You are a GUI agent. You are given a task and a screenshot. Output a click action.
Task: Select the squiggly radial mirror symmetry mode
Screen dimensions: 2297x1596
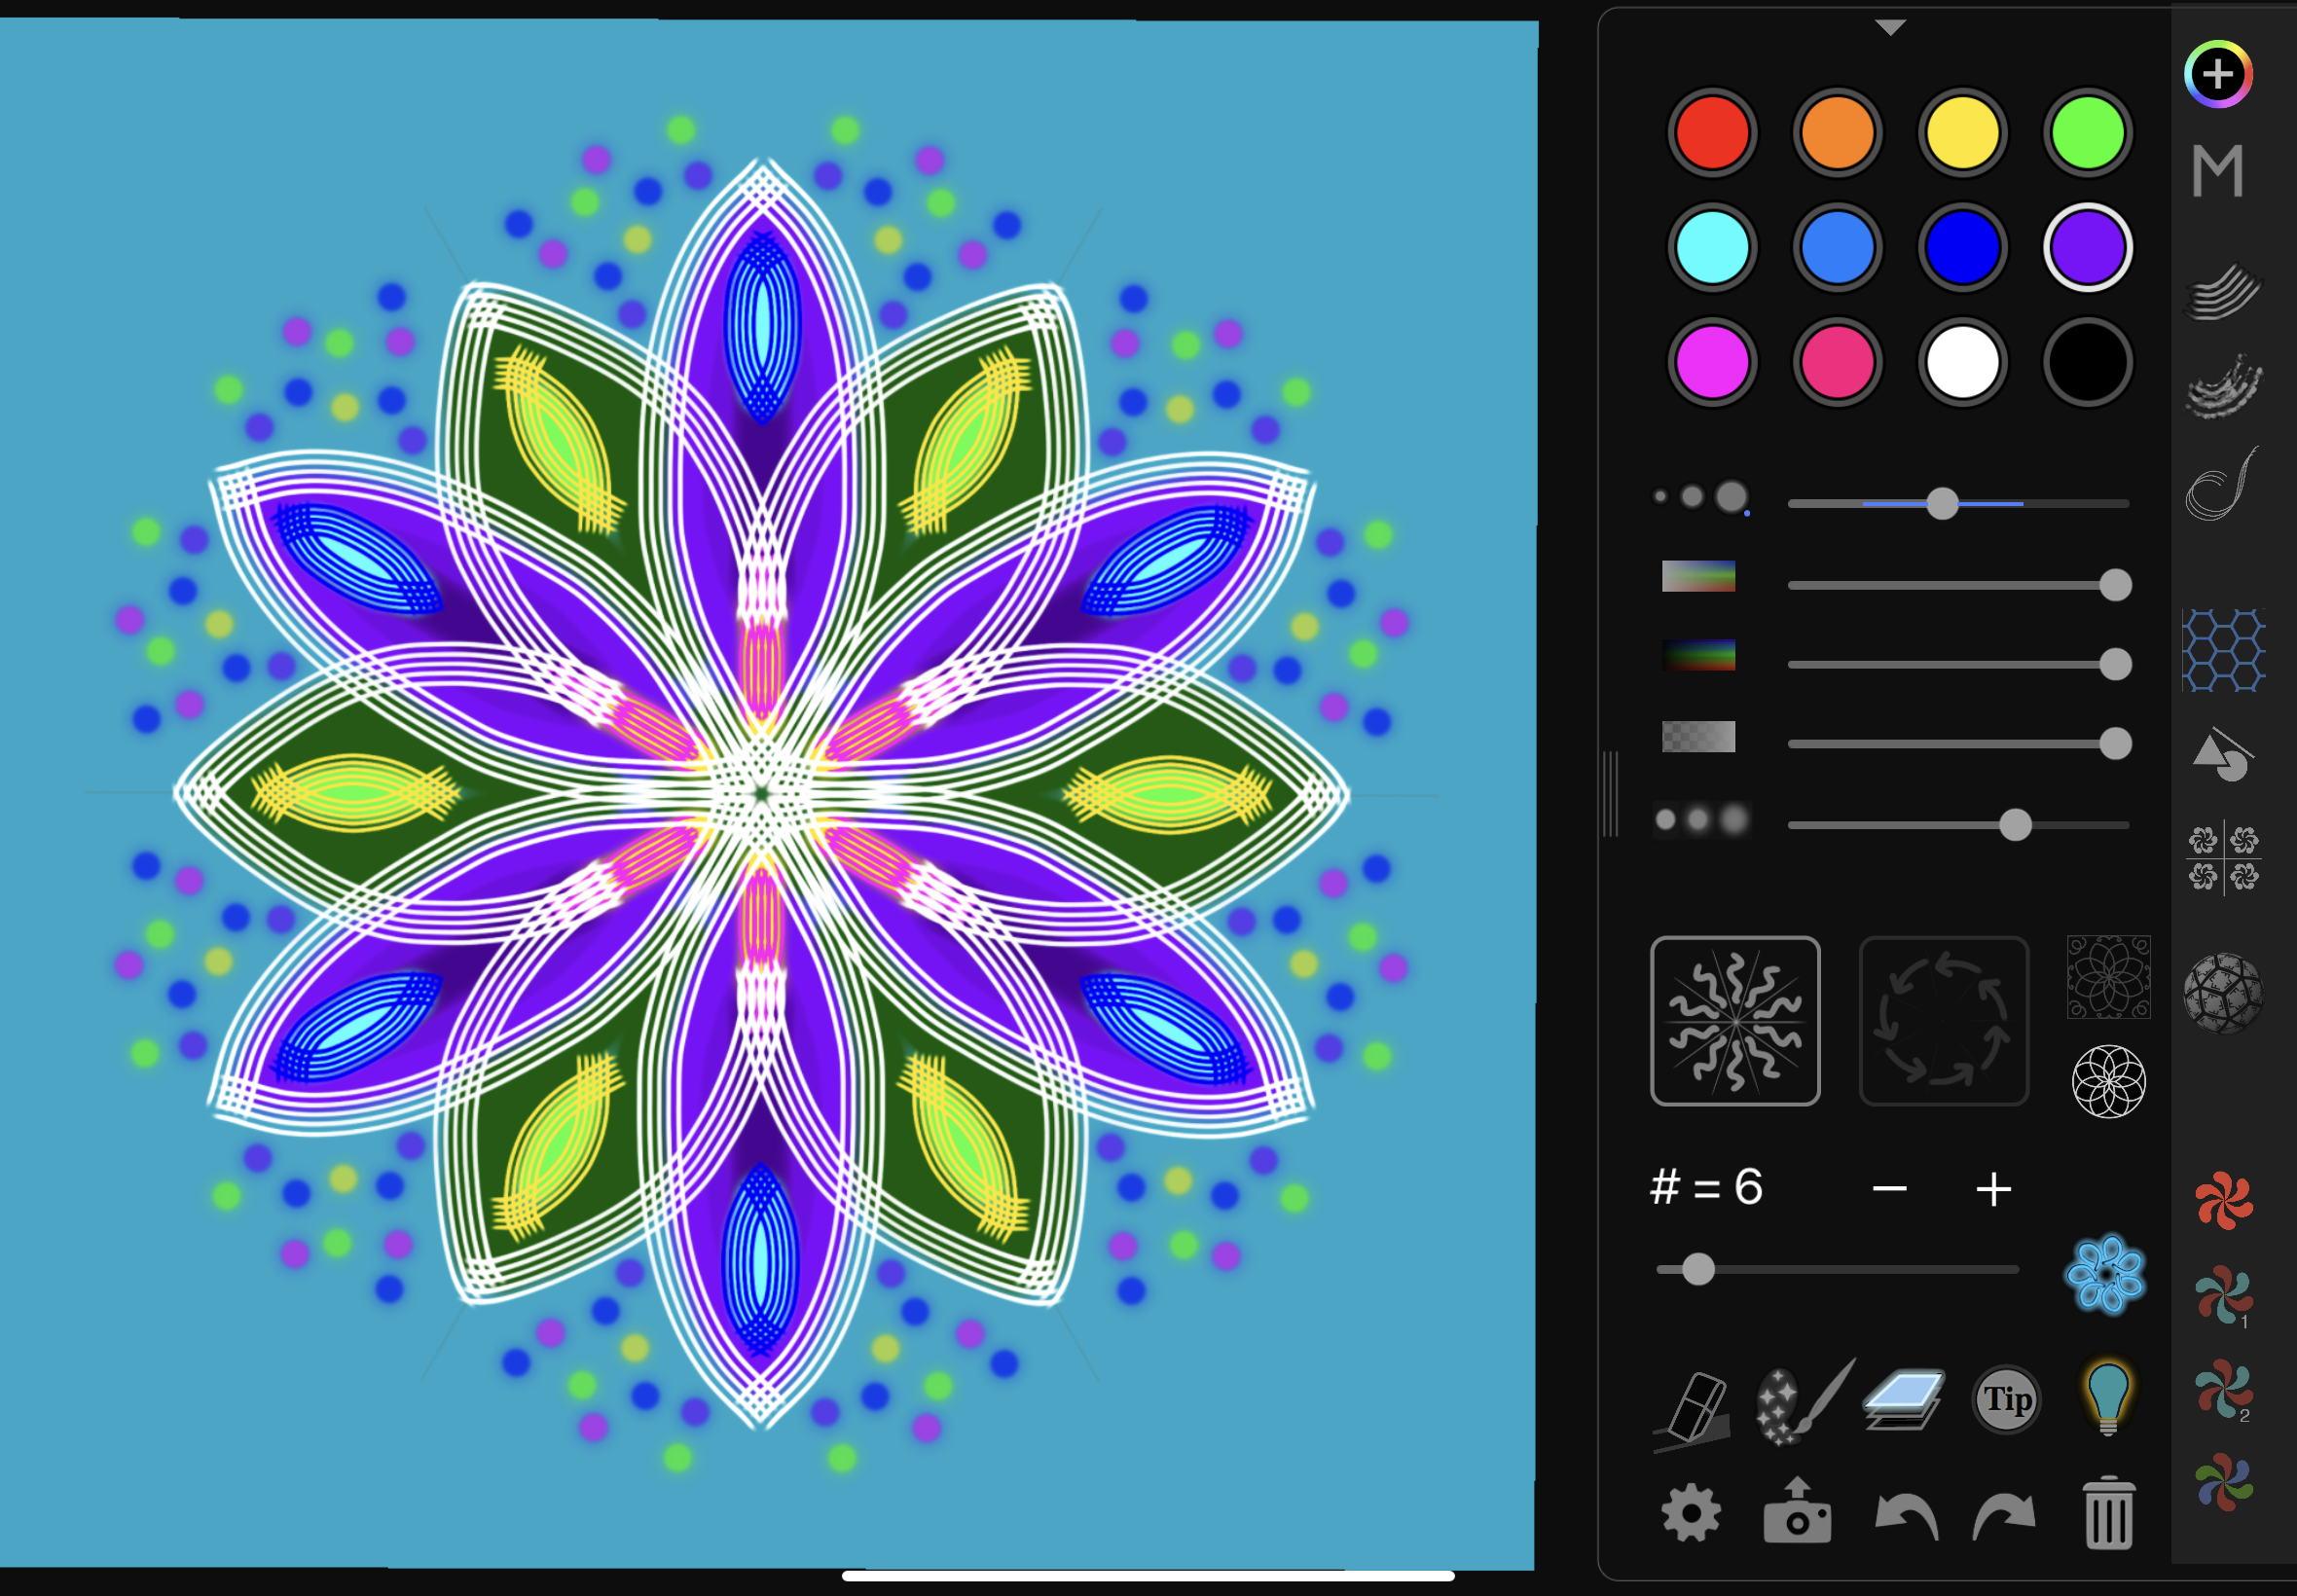click(1735, 1021)
